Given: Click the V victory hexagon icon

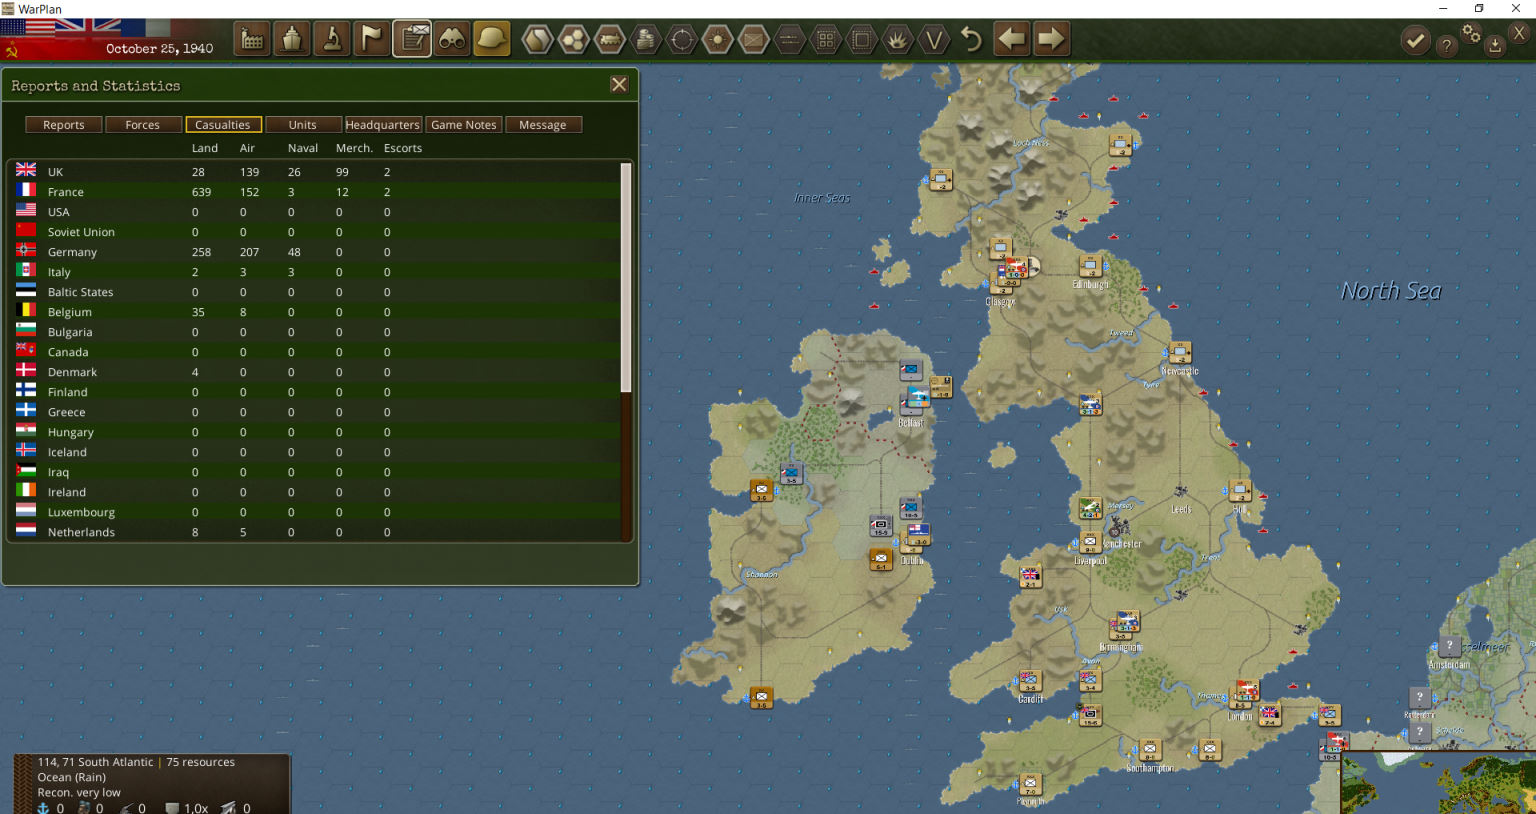Looking at the screenshot, I should tap(934, 40).
